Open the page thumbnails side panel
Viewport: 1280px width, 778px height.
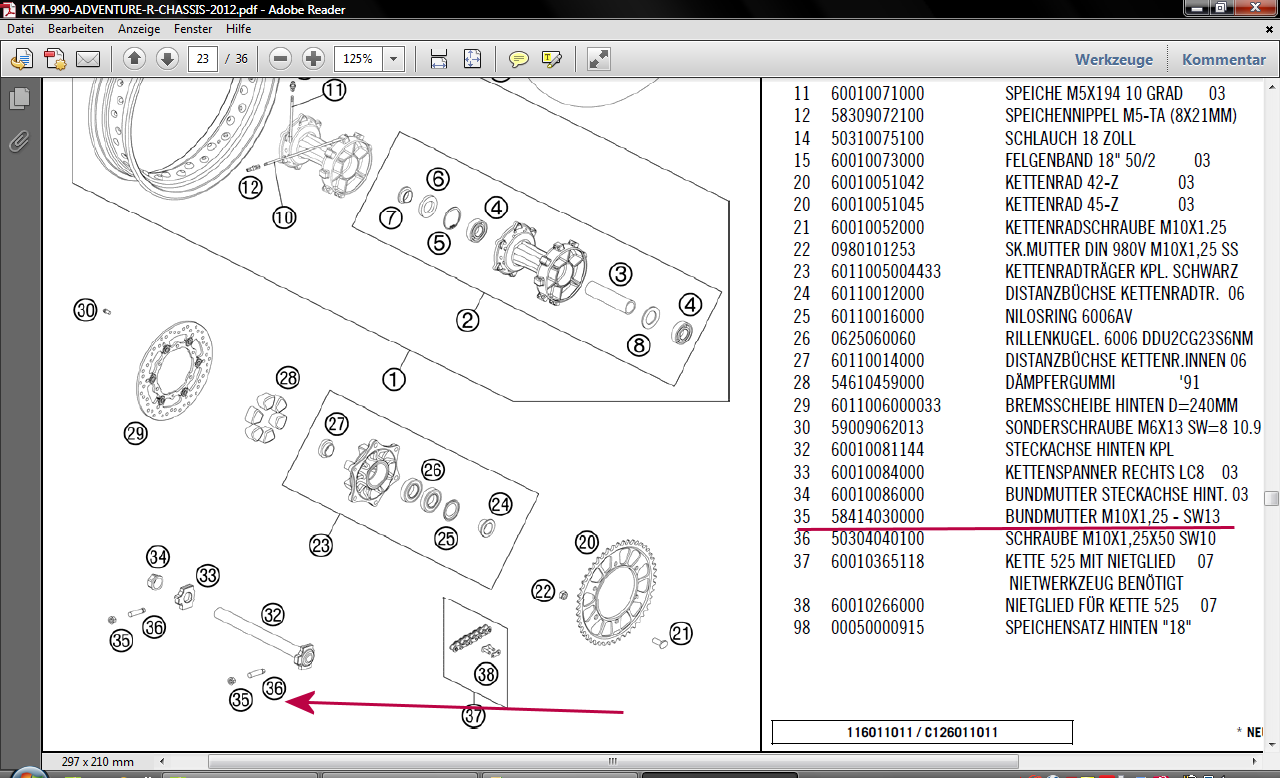tap(19, 99)
